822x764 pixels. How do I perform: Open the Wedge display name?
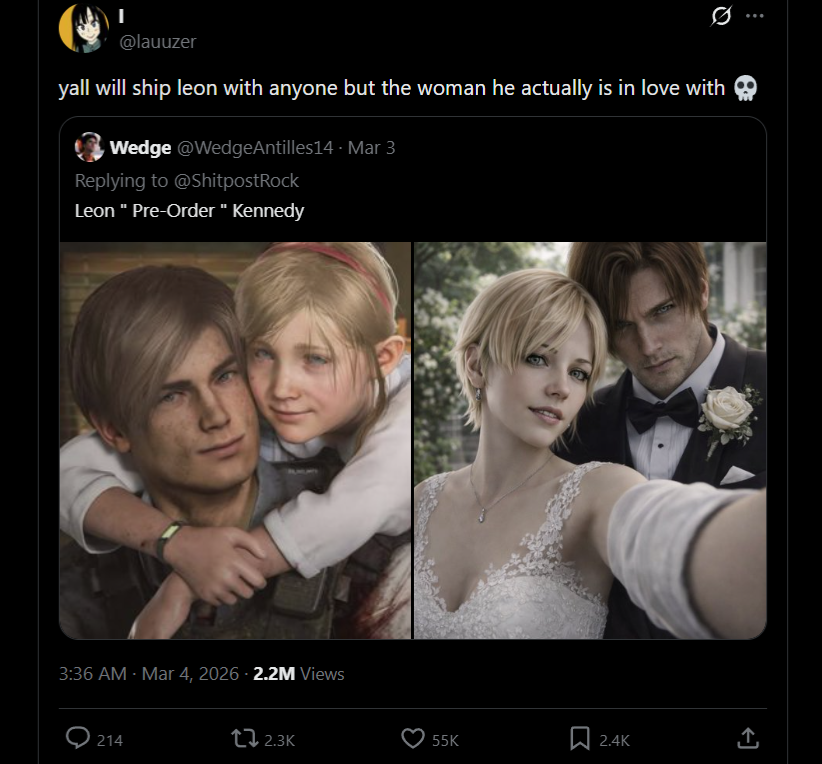point(140,148)
